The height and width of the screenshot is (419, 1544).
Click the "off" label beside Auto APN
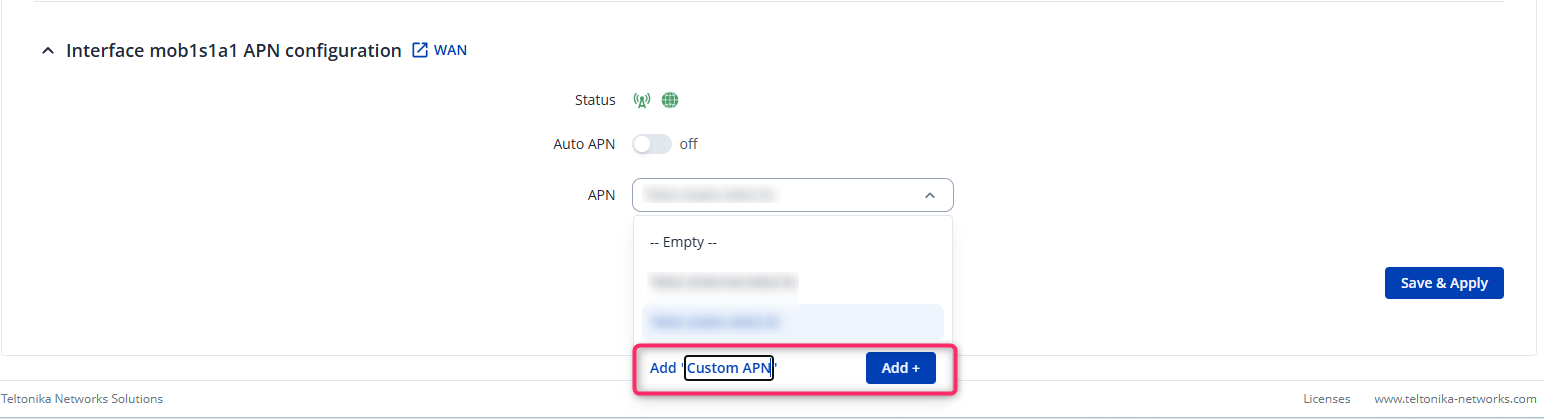689,144
